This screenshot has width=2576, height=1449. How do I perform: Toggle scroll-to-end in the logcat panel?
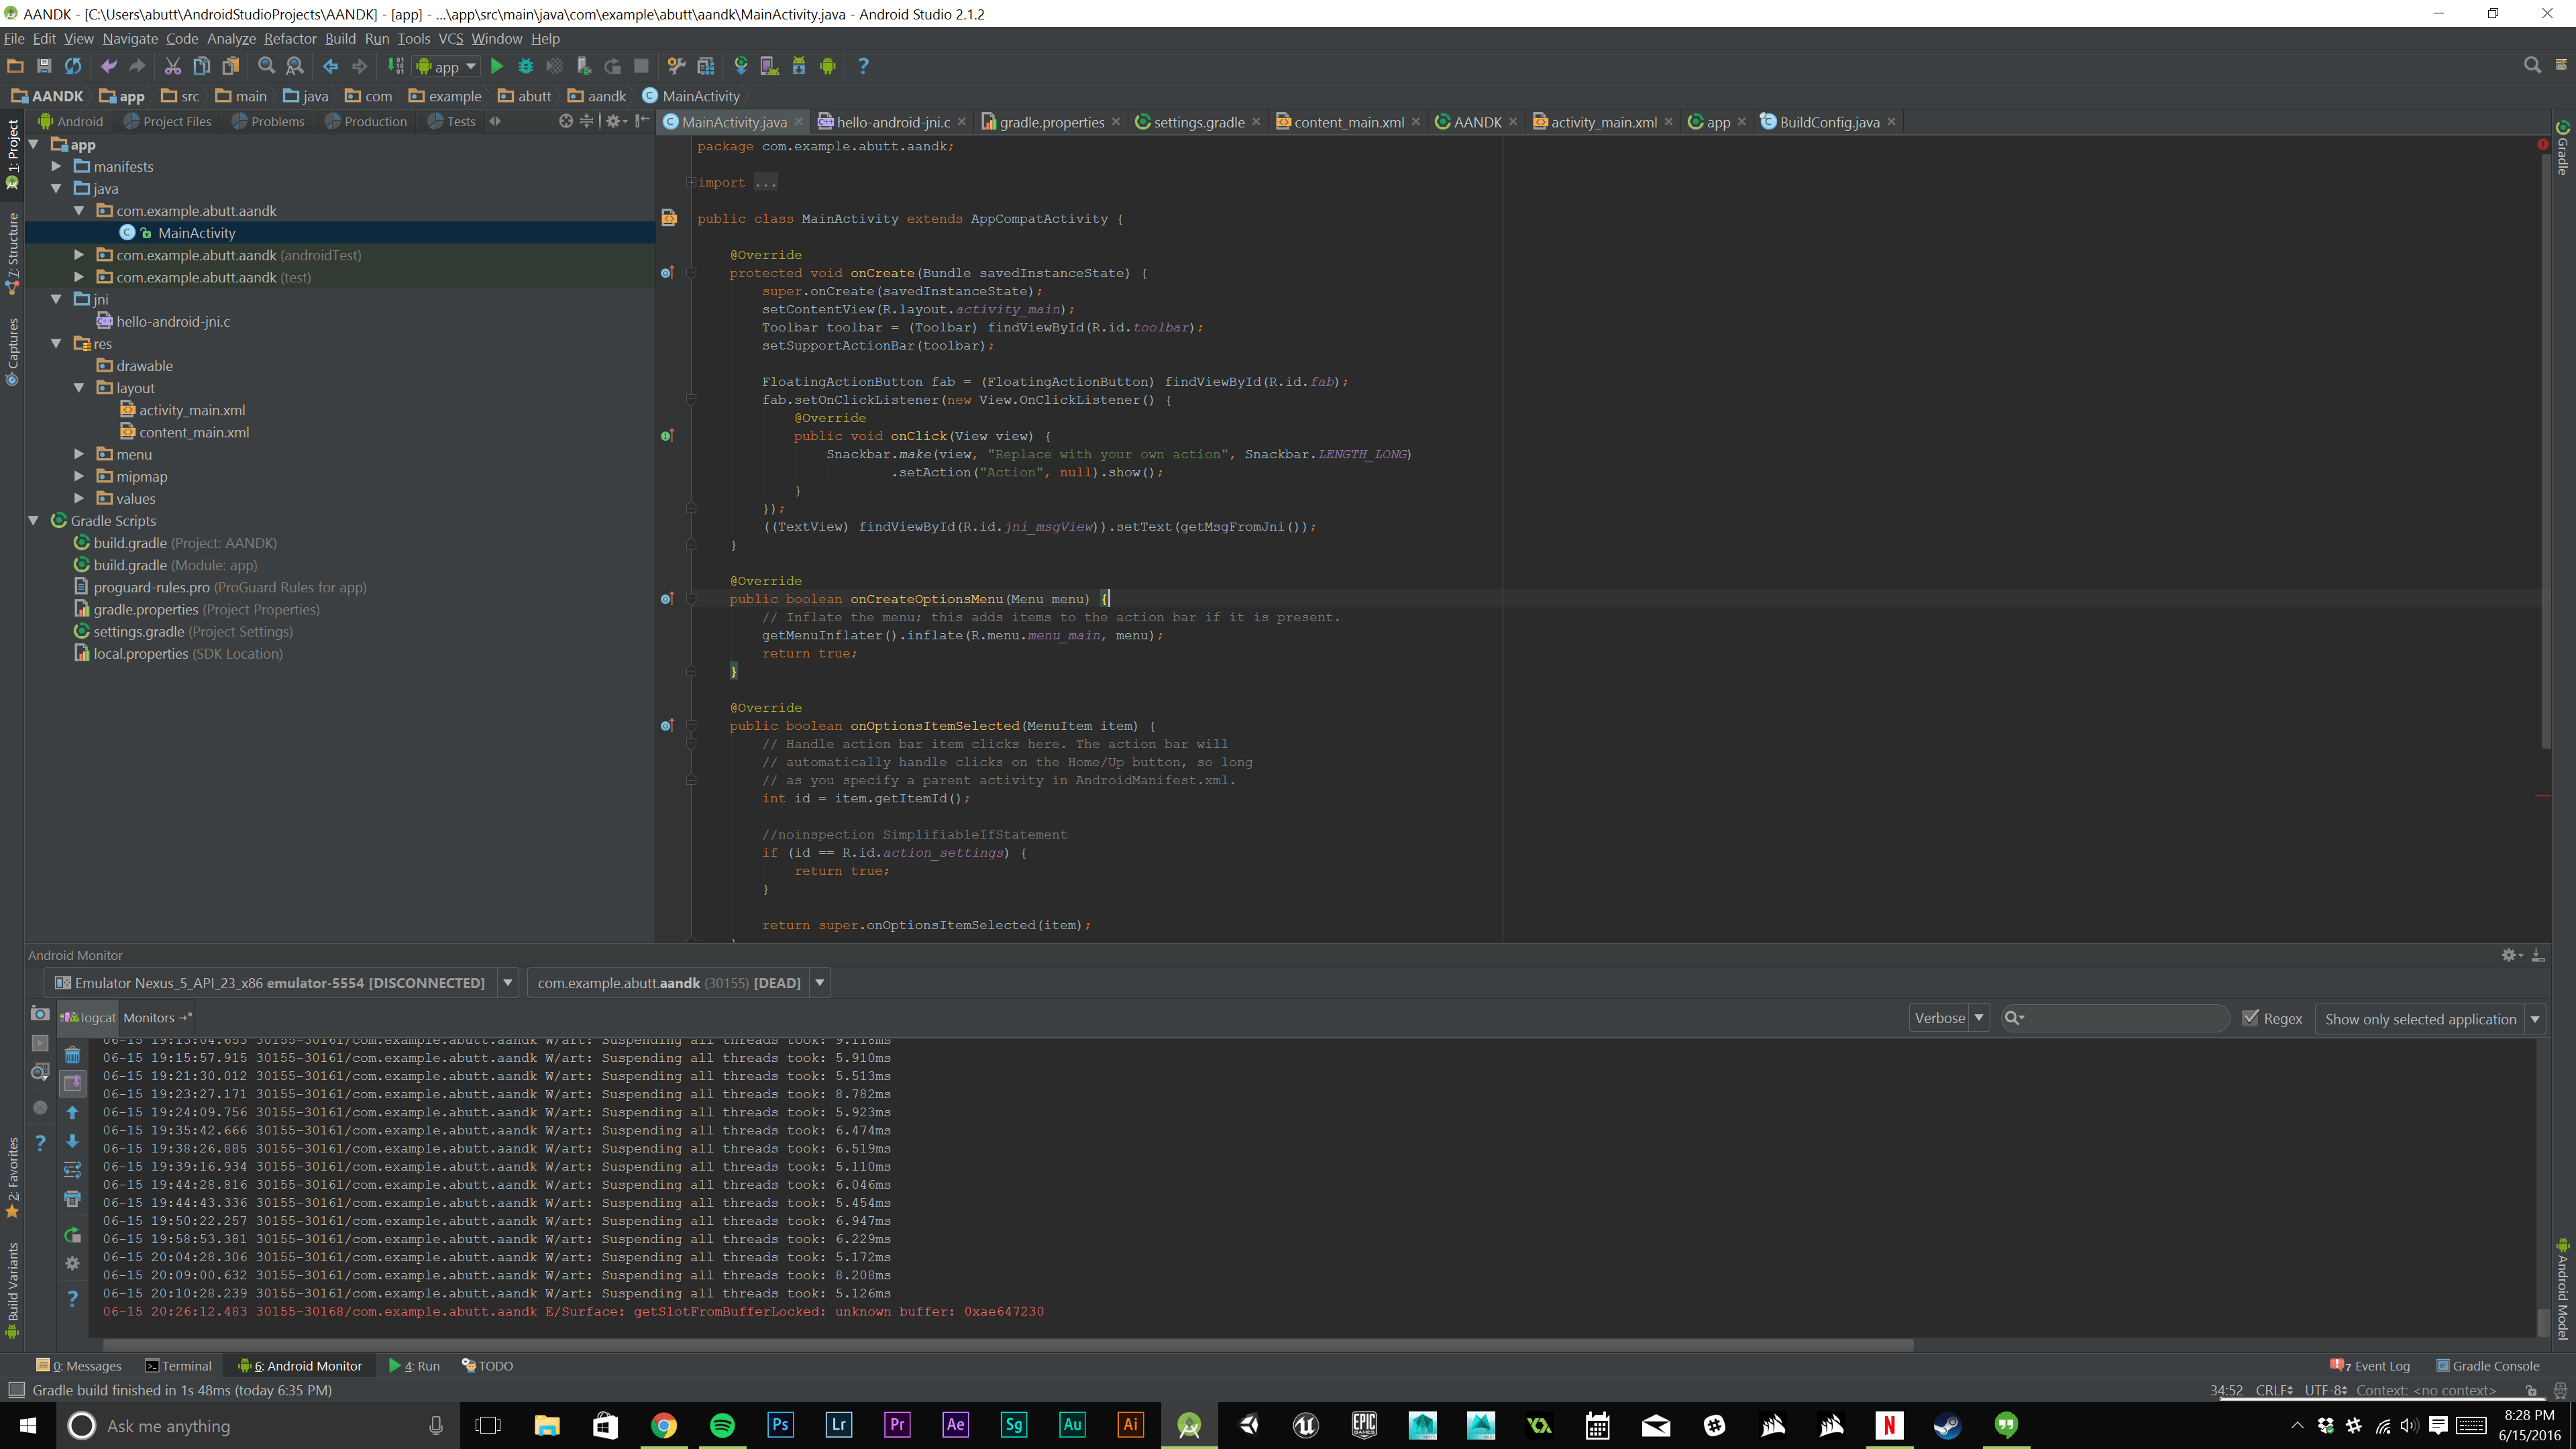[x=72, y=1083]
